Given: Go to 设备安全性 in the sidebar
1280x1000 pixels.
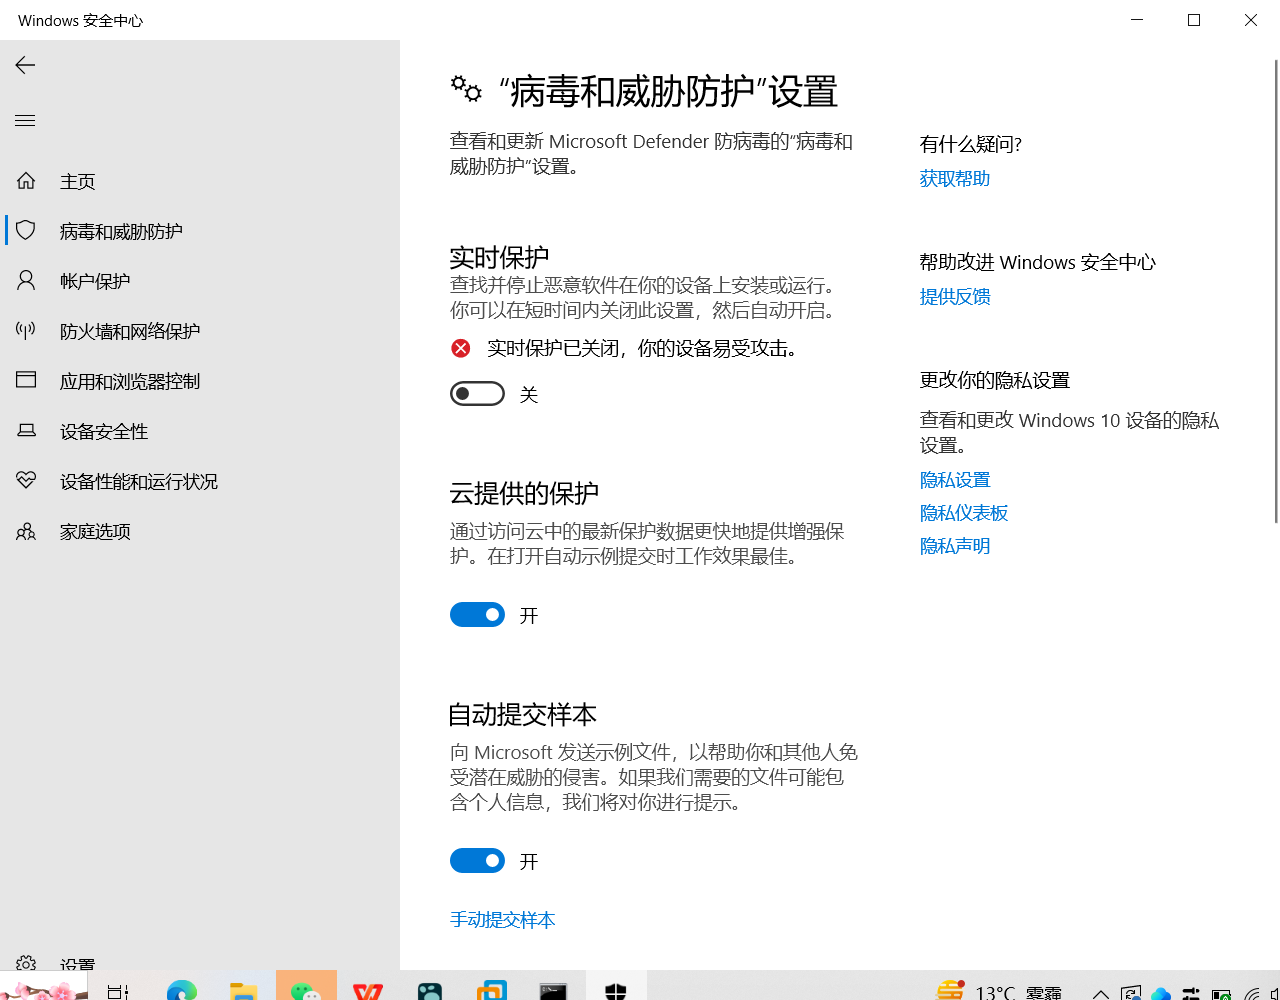Looking at the screenshot, I should [x=200, y=431].
